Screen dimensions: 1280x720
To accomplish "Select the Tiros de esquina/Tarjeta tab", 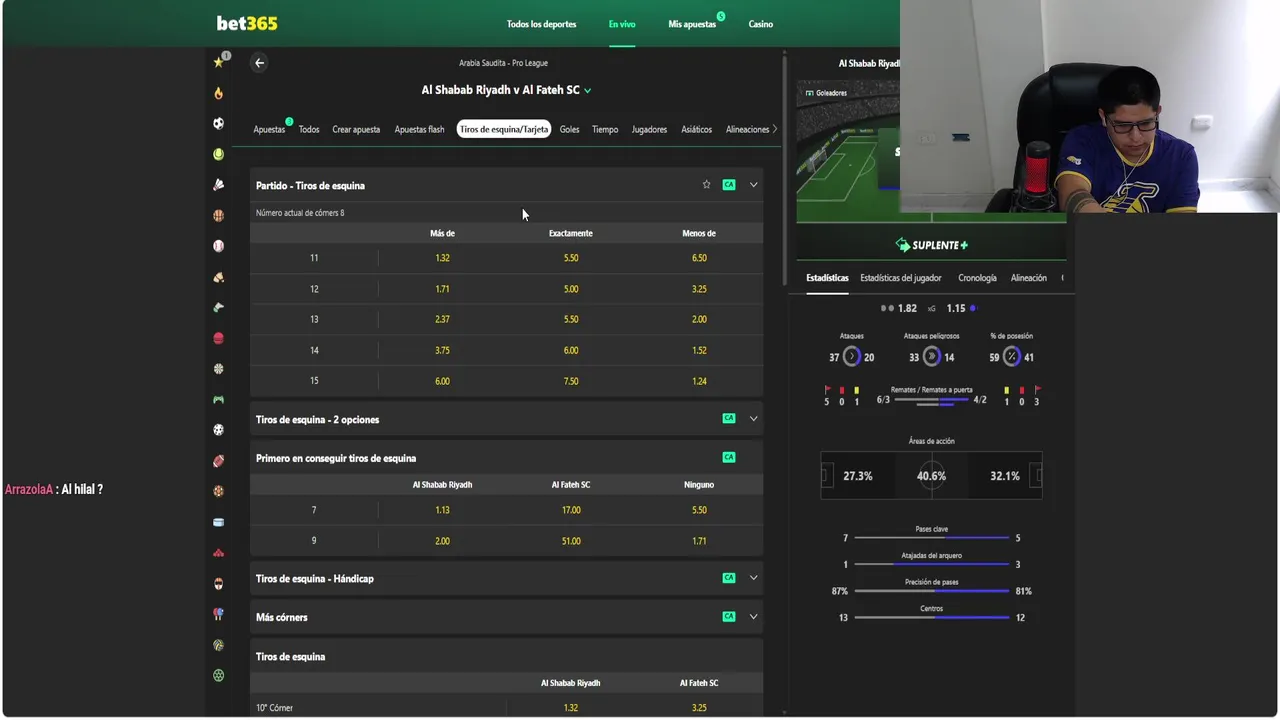I will click(x=504, y=129).
